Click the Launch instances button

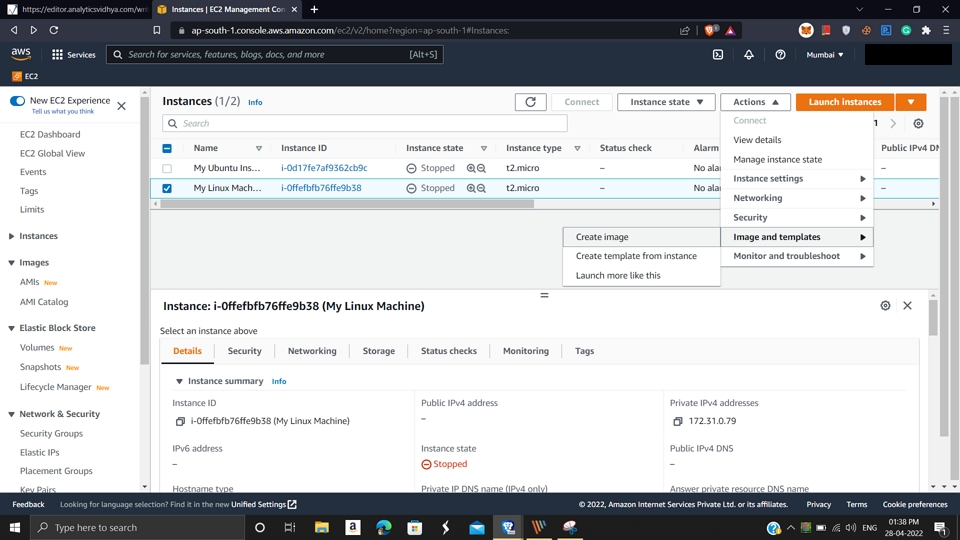point(845,102)
